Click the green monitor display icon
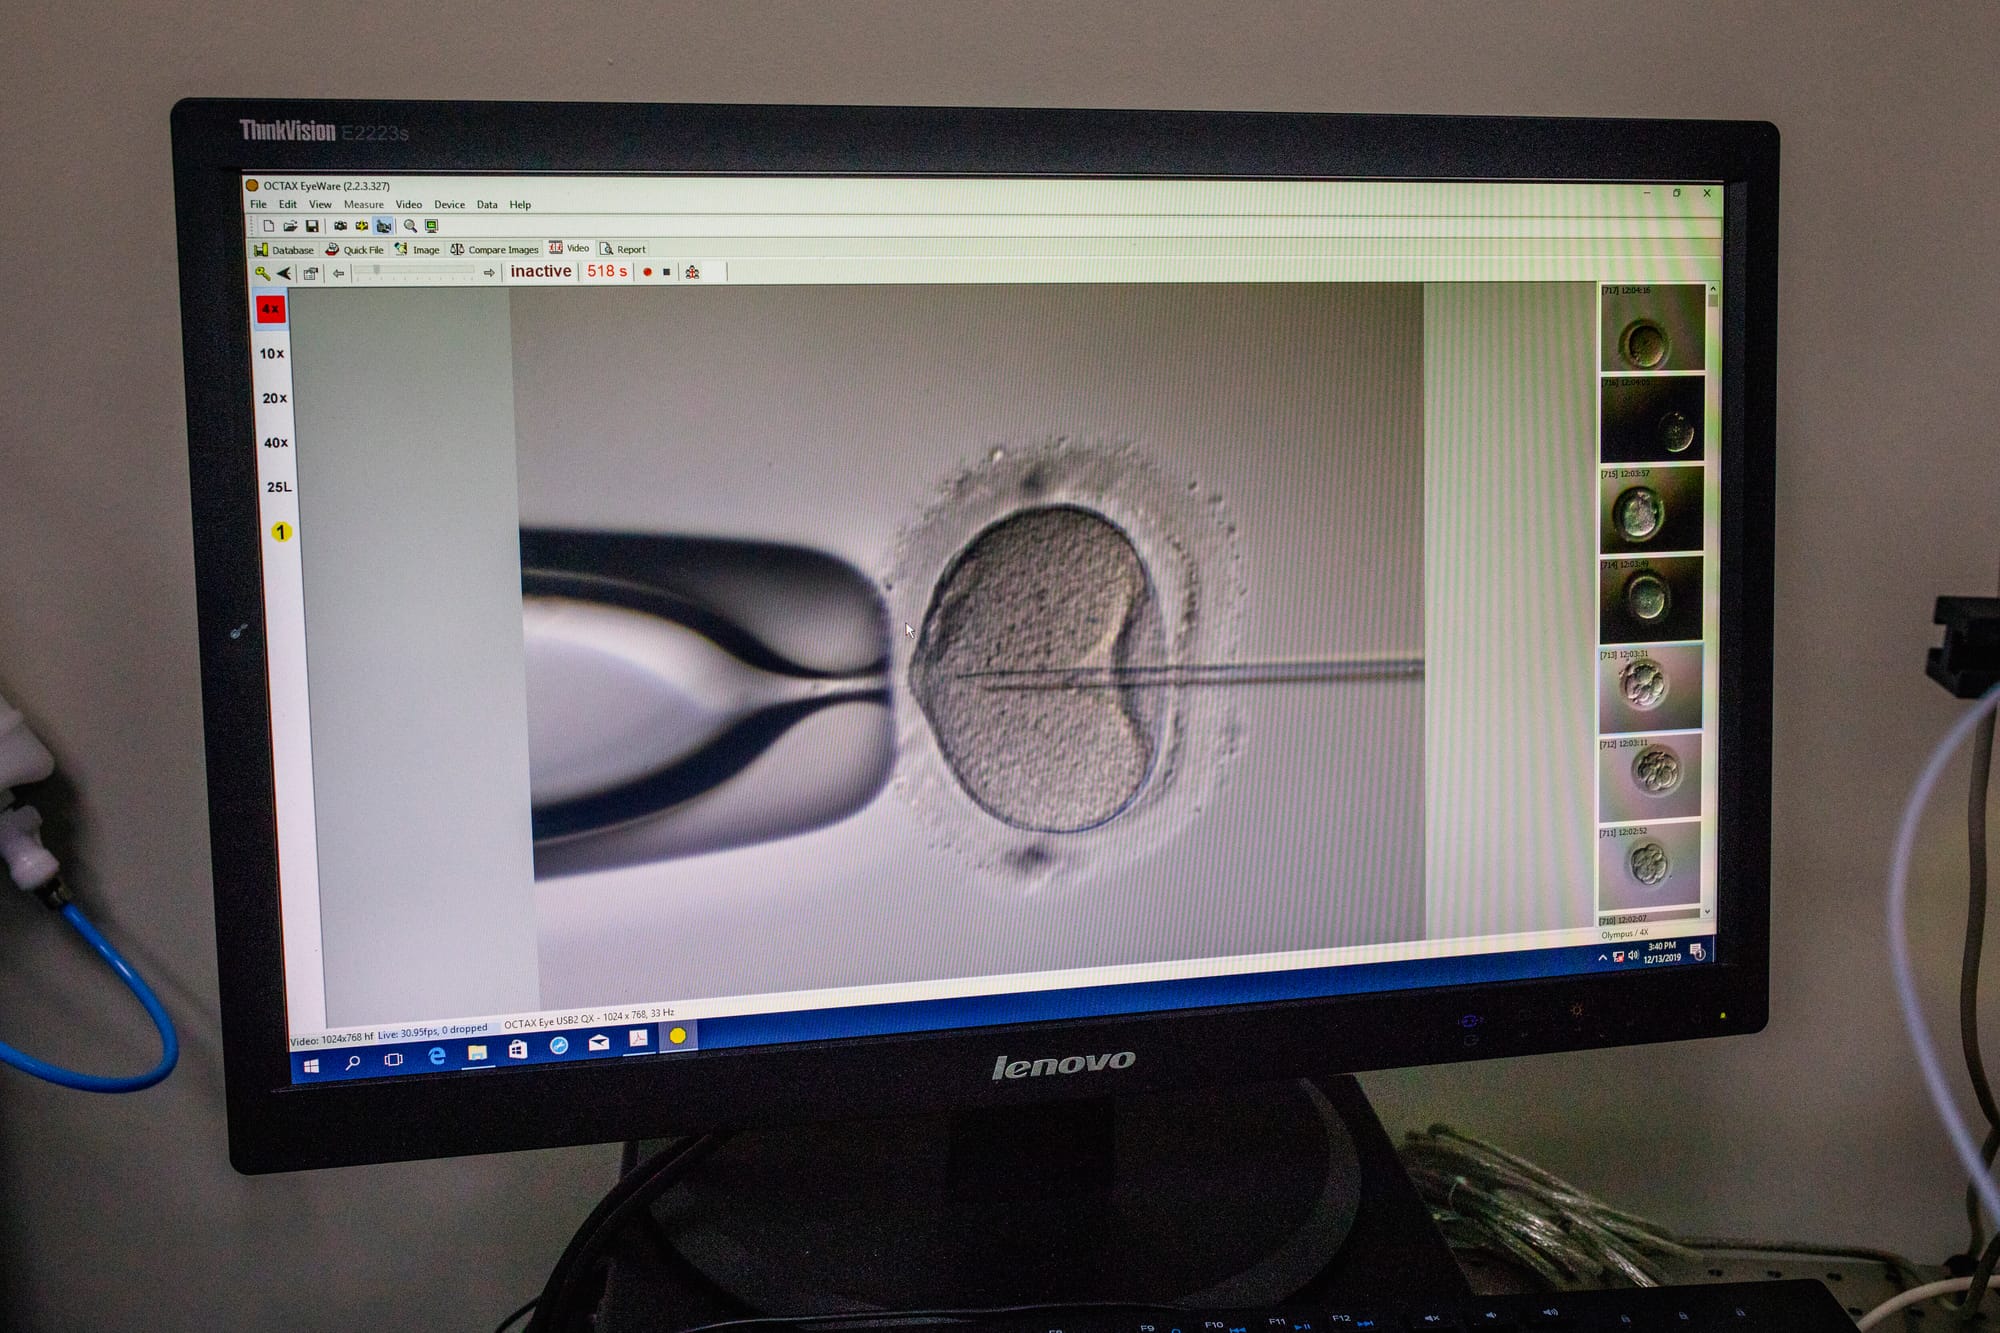The width and height of the screenshot is (2000, 1333). pos(432,226)
